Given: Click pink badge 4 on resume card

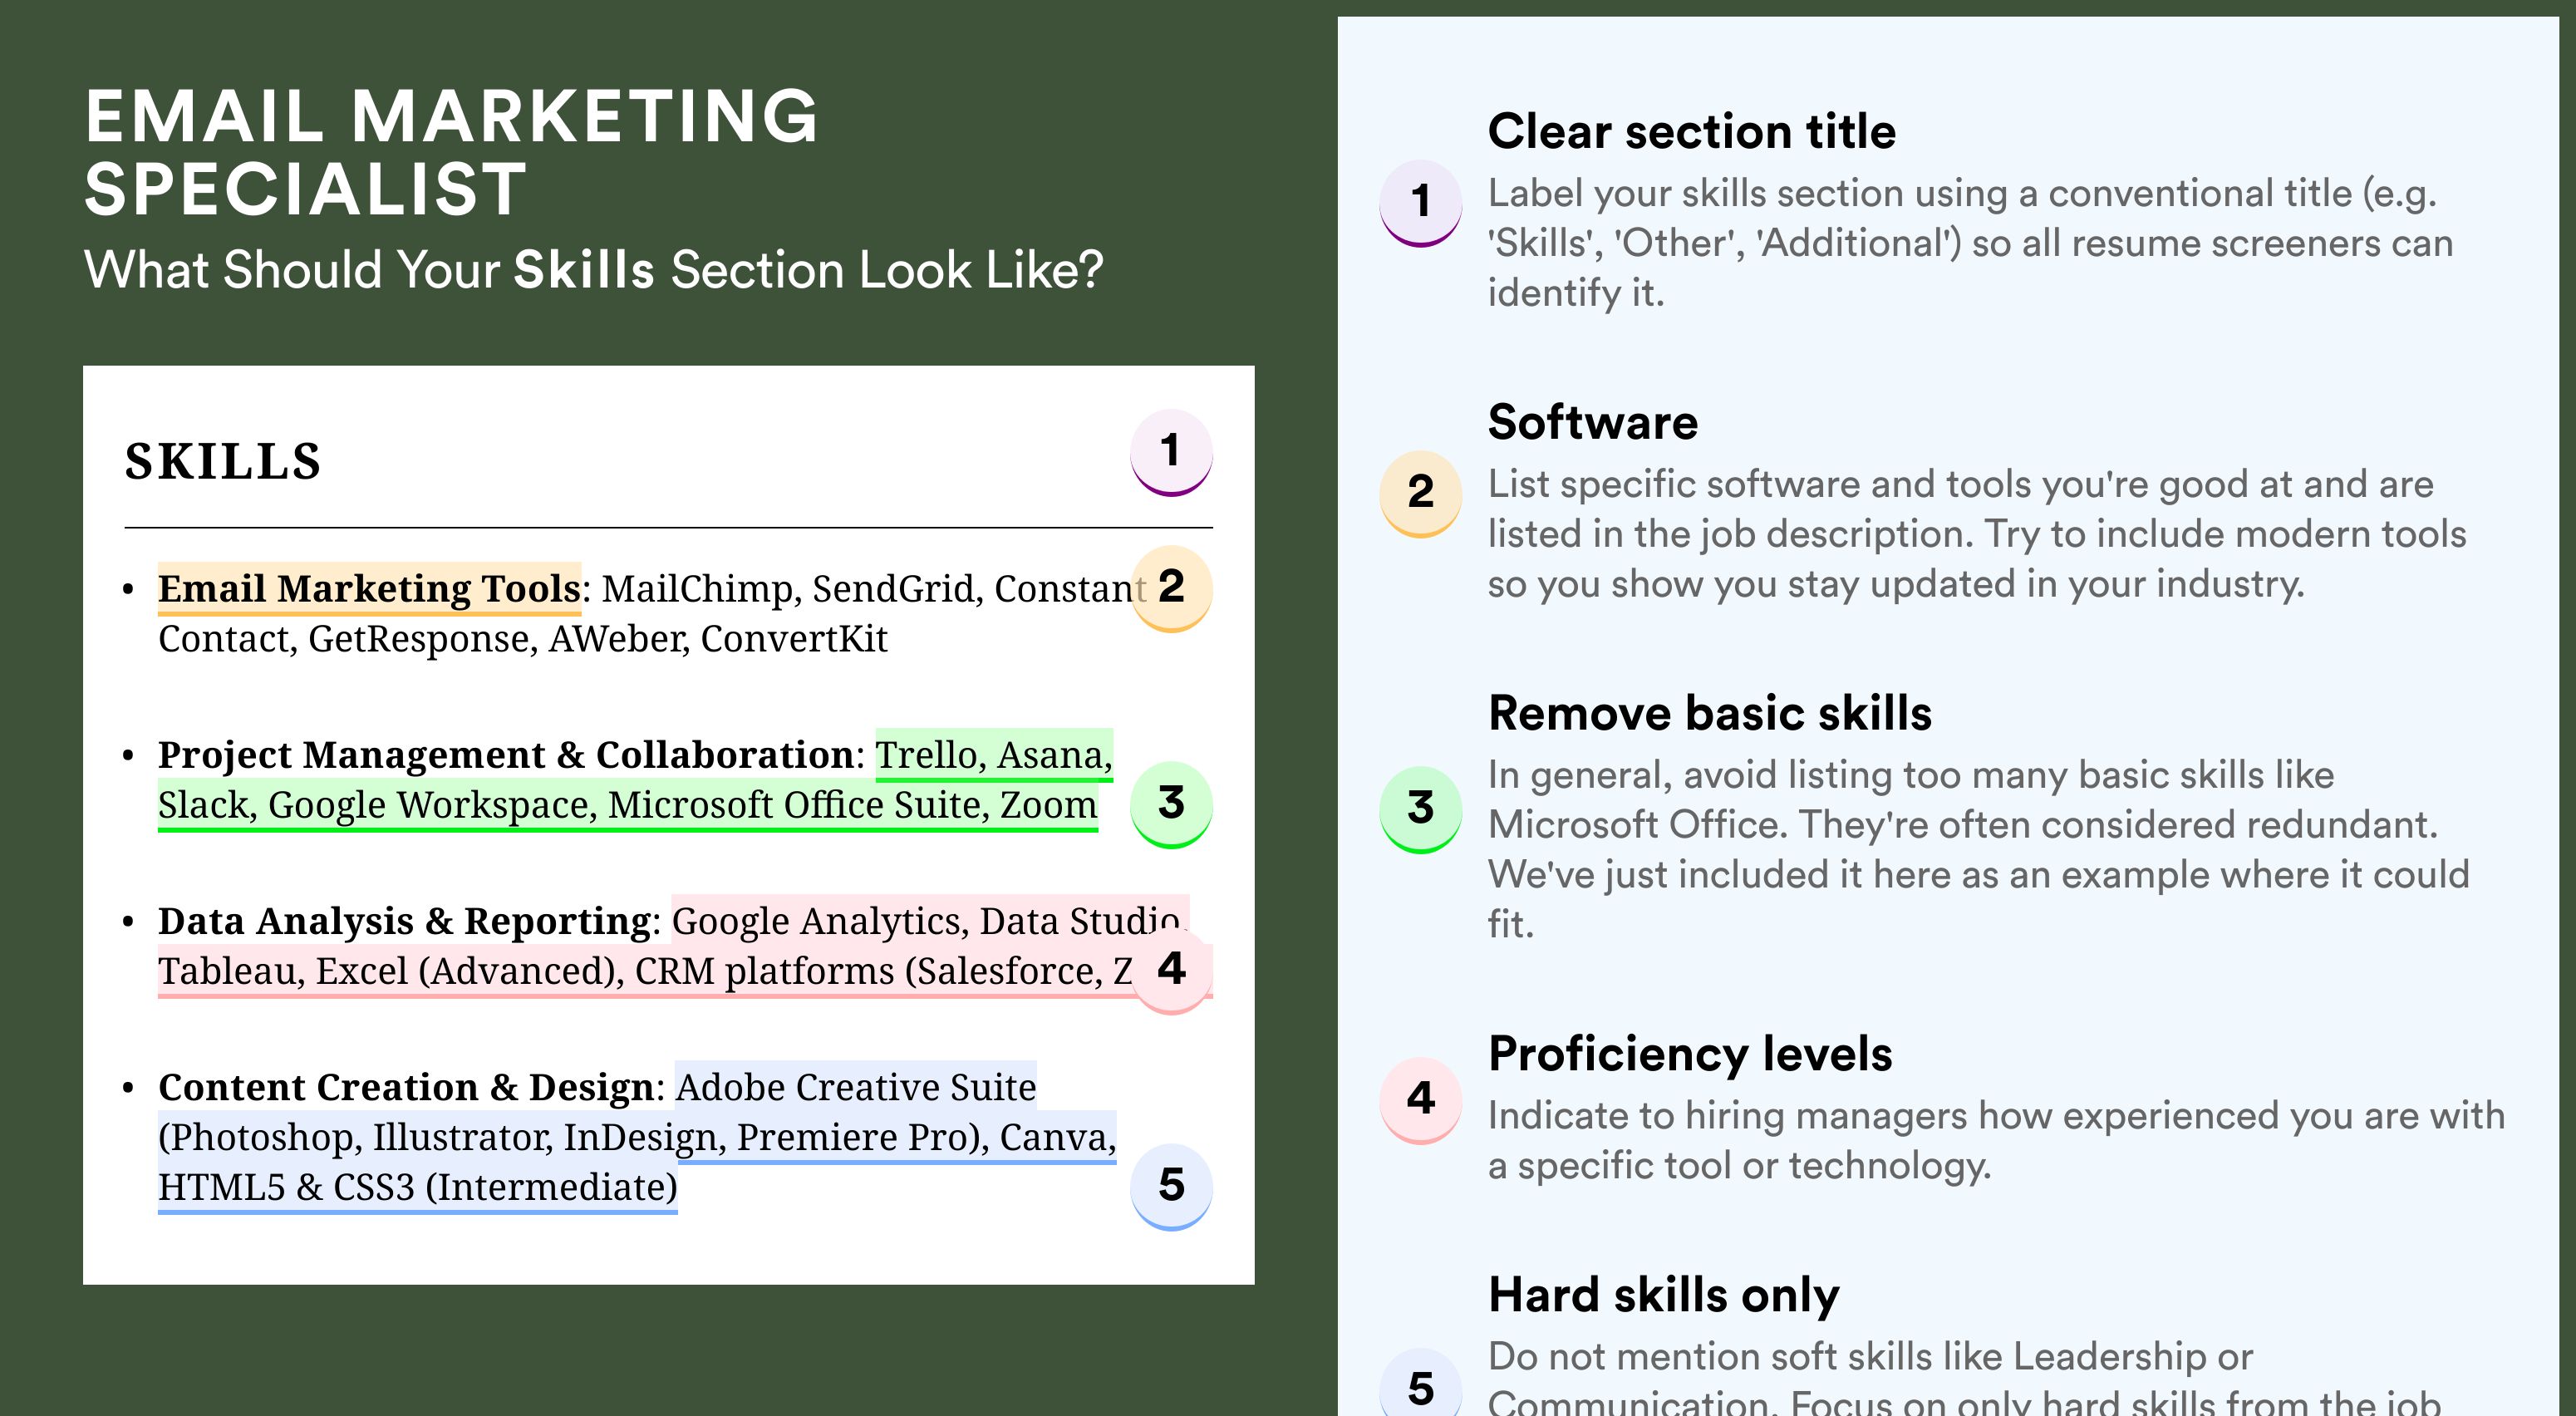Looking at the screenshot, I should point(1171,970).
